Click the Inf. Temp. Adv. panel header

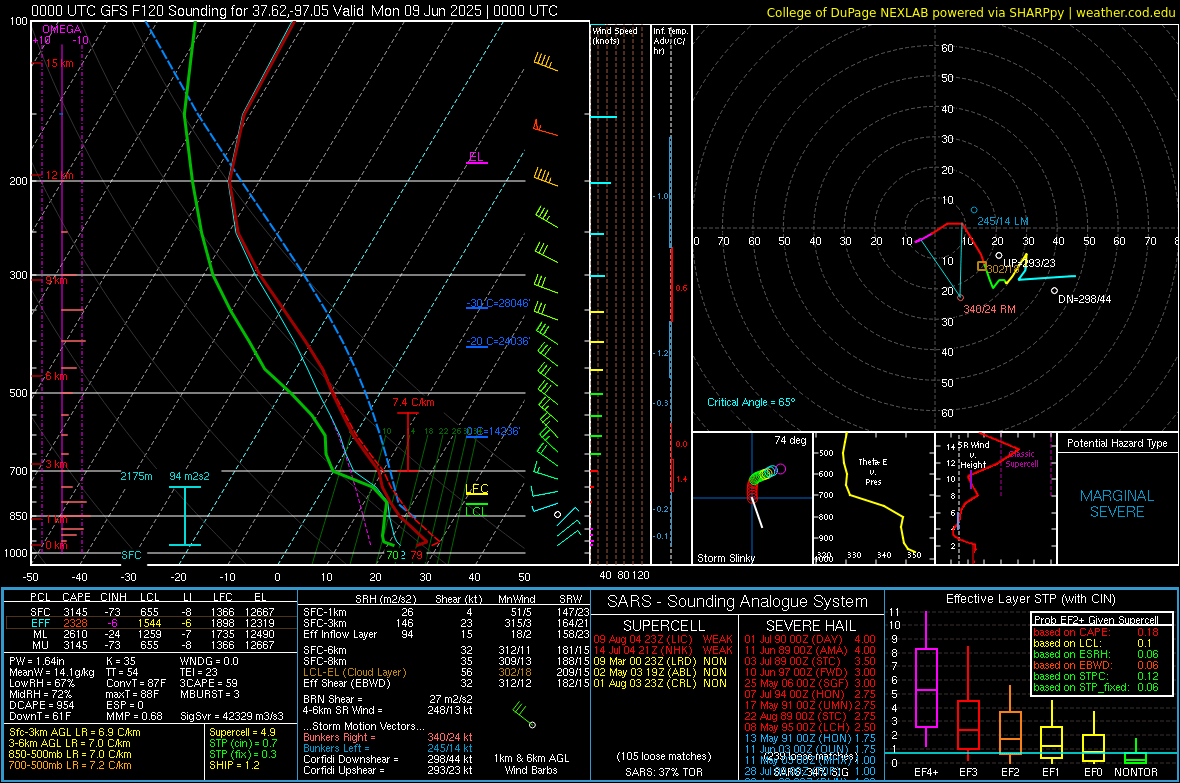coord(670,41)
